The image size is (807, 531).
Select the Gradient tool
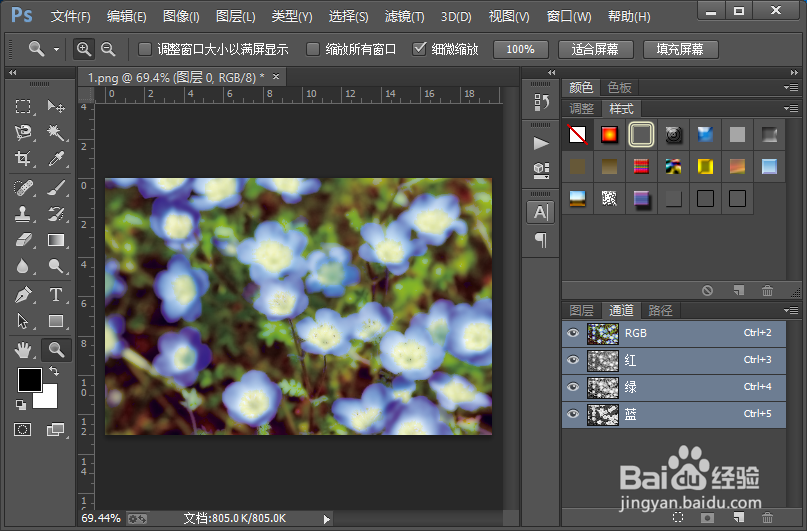(x=56, y=240)
